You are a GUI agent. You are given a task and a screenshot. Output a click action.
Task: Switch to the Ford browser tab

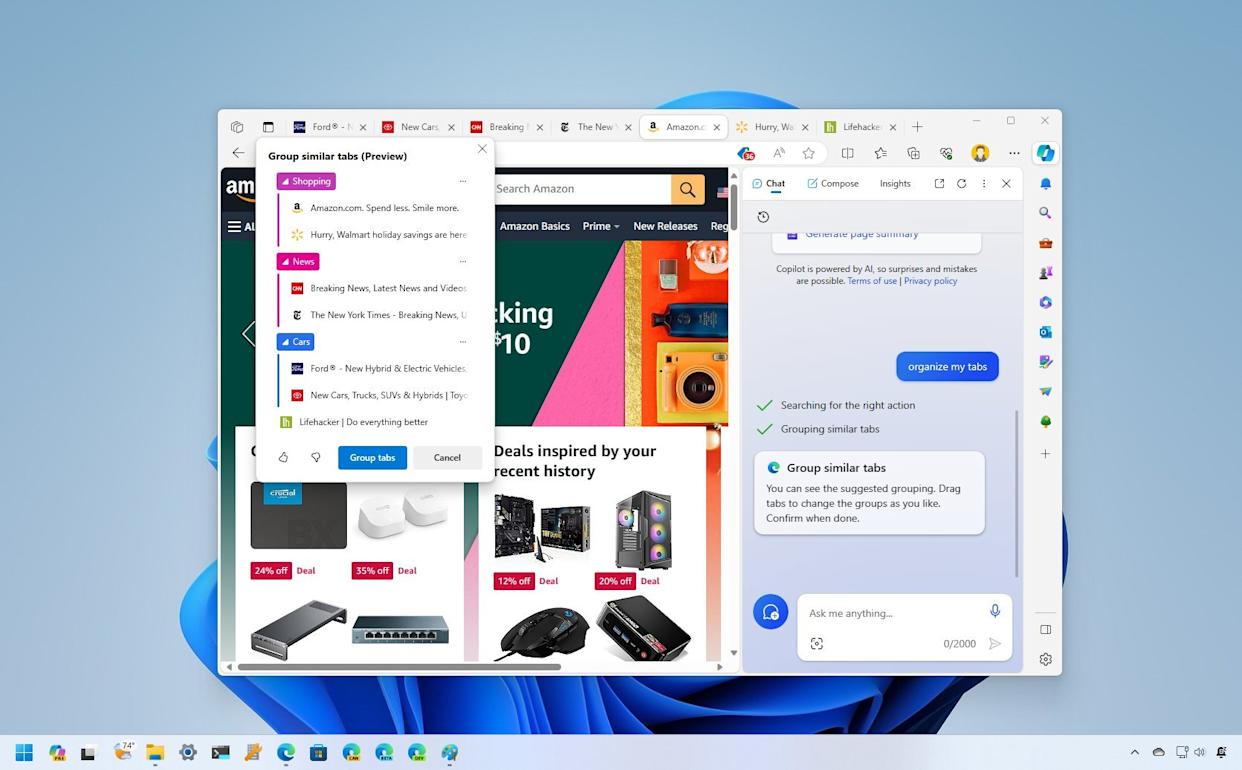pos(329,127)
